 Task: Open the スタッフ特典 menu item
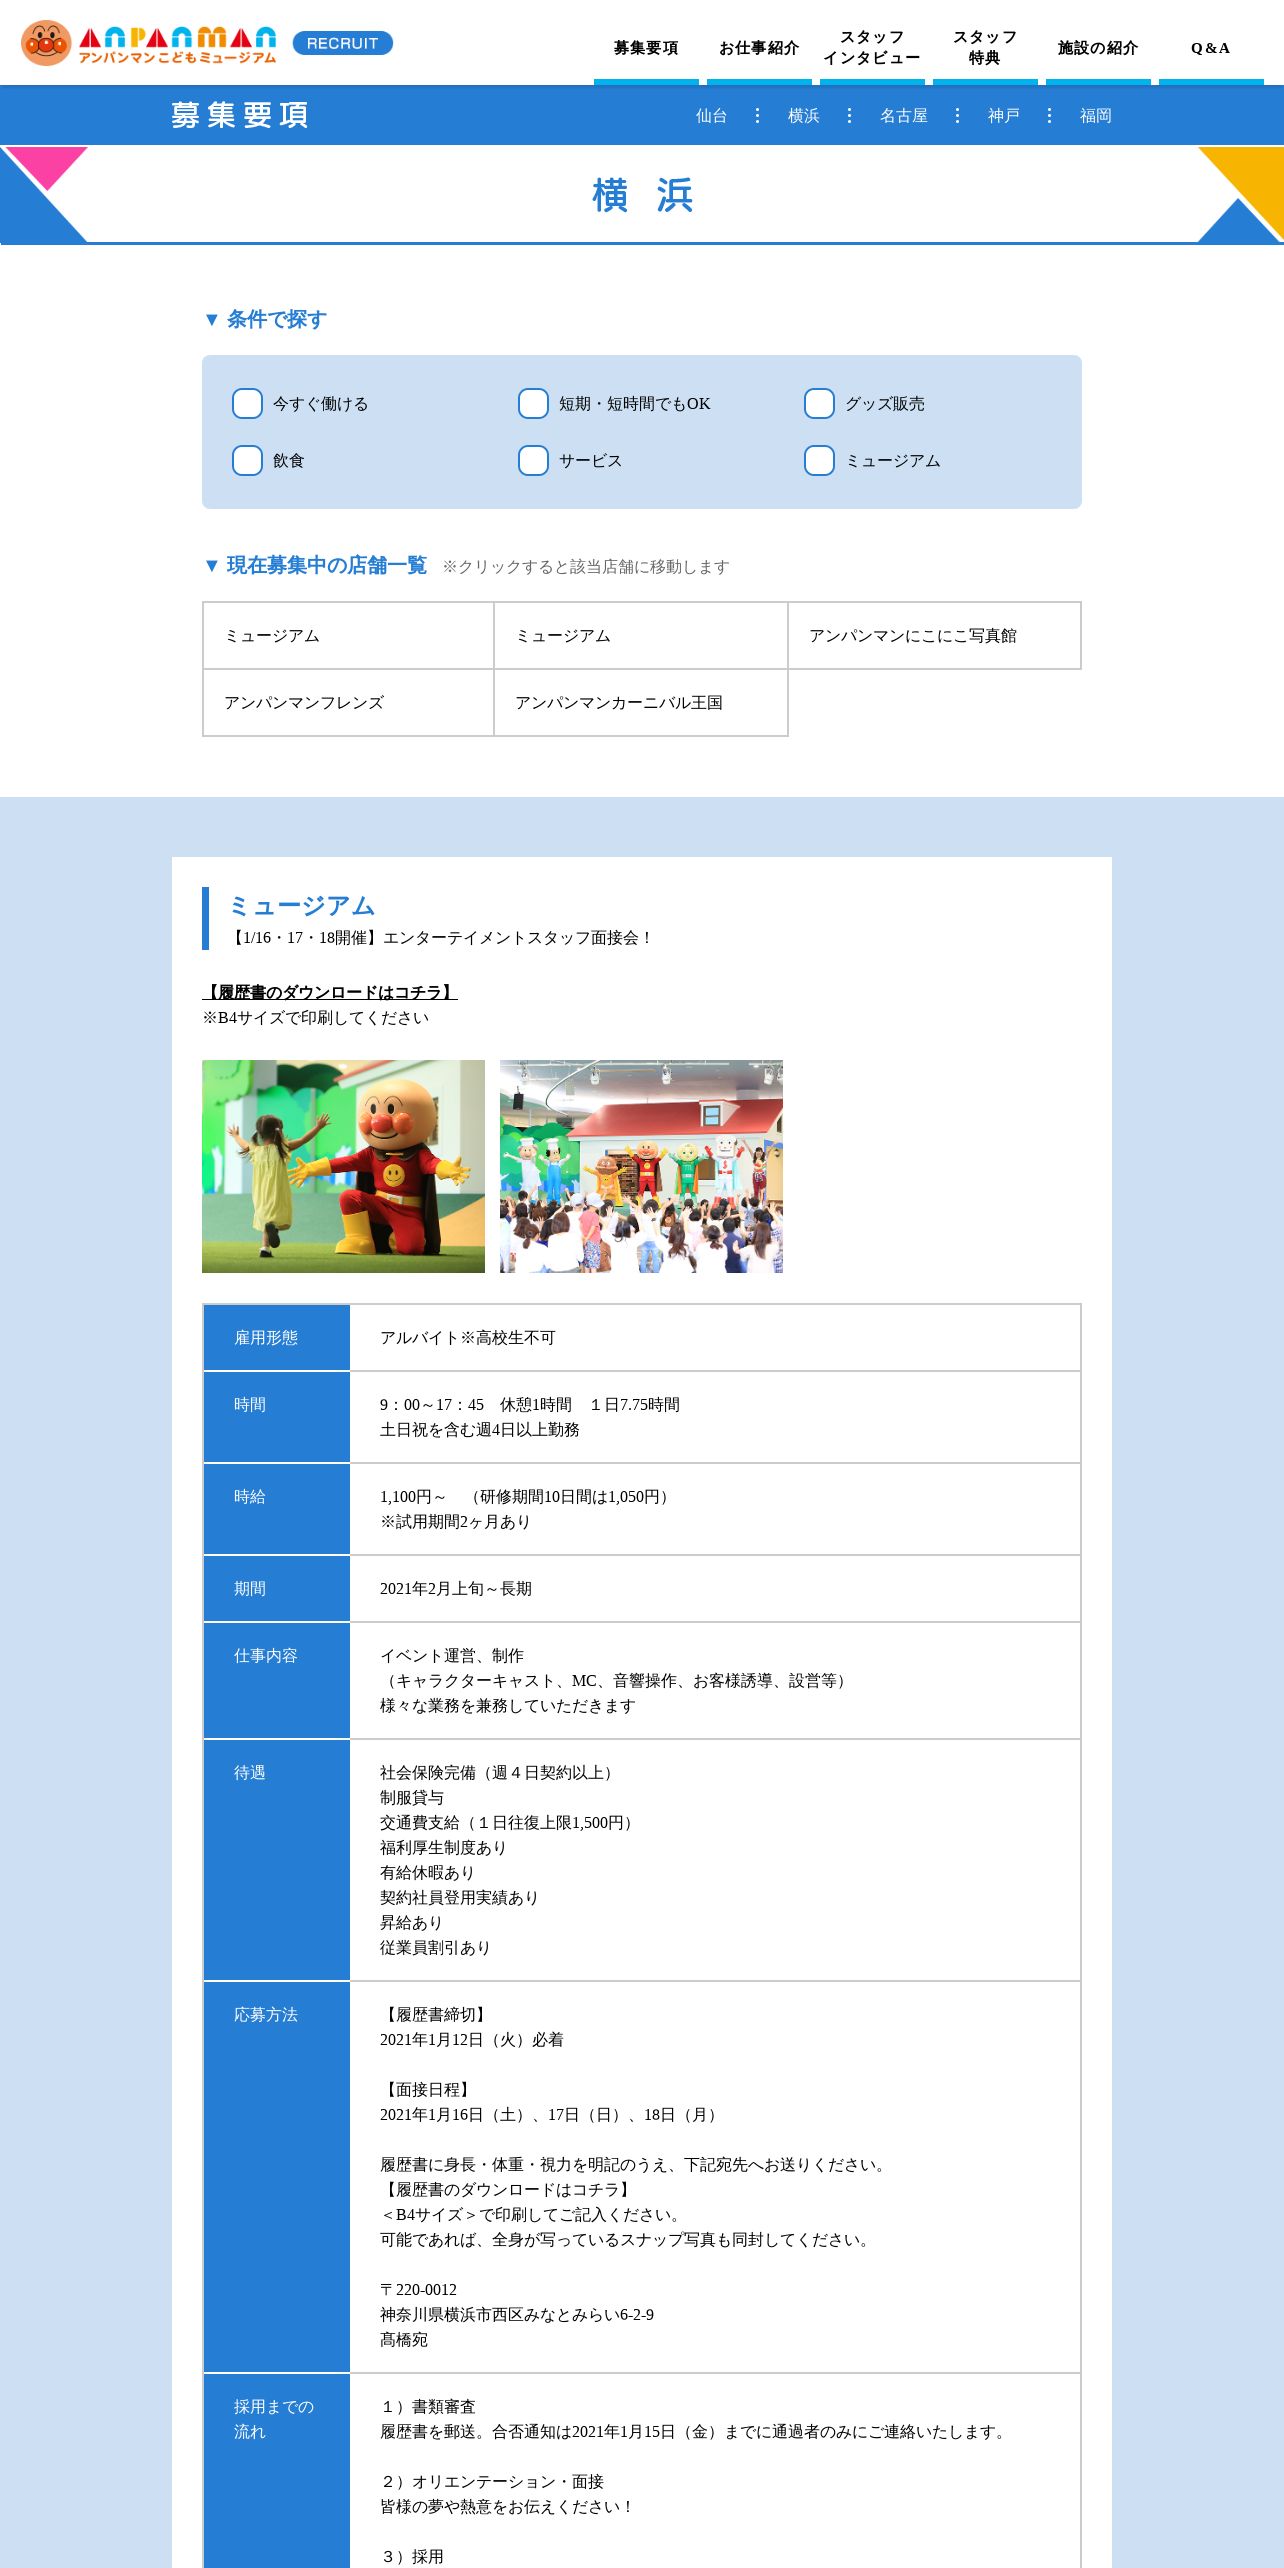coord(985,48)
